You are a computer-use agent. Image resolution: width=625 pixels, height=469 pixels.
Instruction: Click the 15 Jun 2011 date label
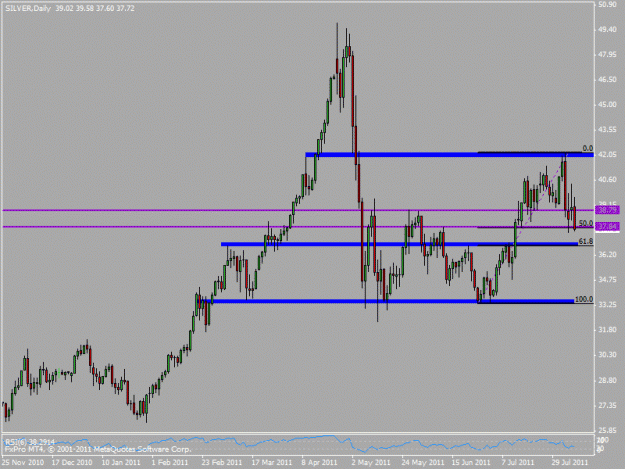[x=471, y=463]
